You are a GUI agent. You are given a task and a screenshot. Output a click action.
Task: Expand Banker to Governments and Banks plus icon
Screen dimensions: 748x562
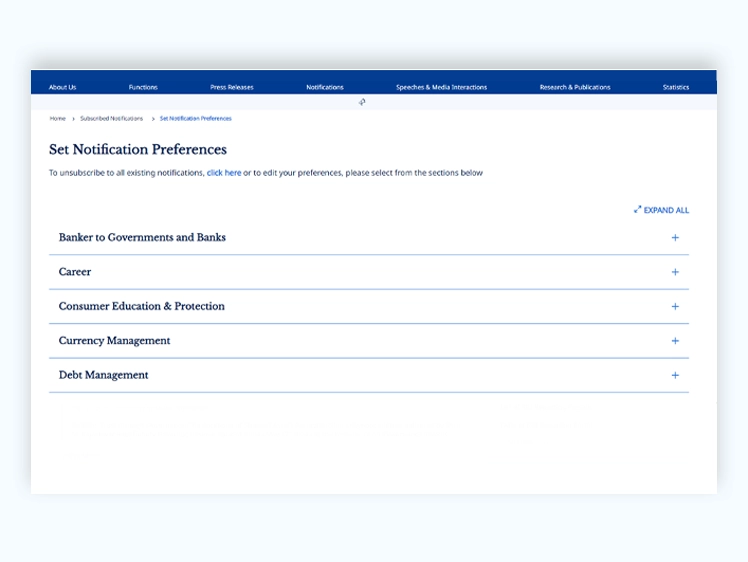coord(675,238)
